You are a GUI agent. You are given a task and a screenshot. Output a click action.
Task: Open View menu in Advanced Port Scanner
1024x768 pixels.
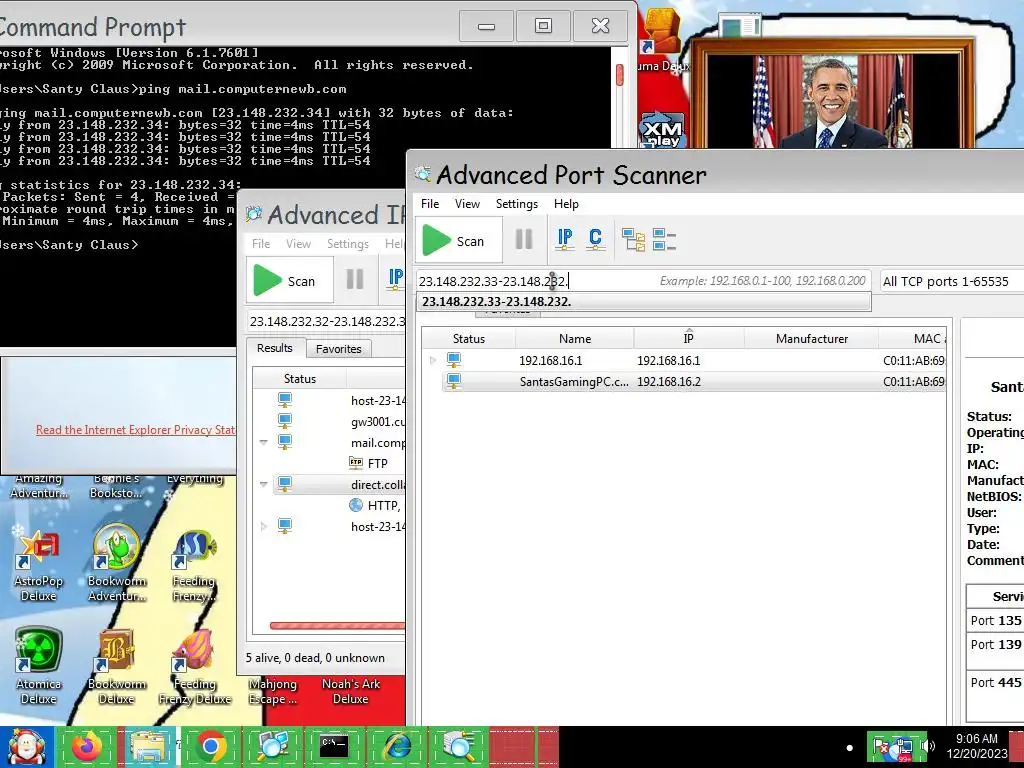click(467, 204)
